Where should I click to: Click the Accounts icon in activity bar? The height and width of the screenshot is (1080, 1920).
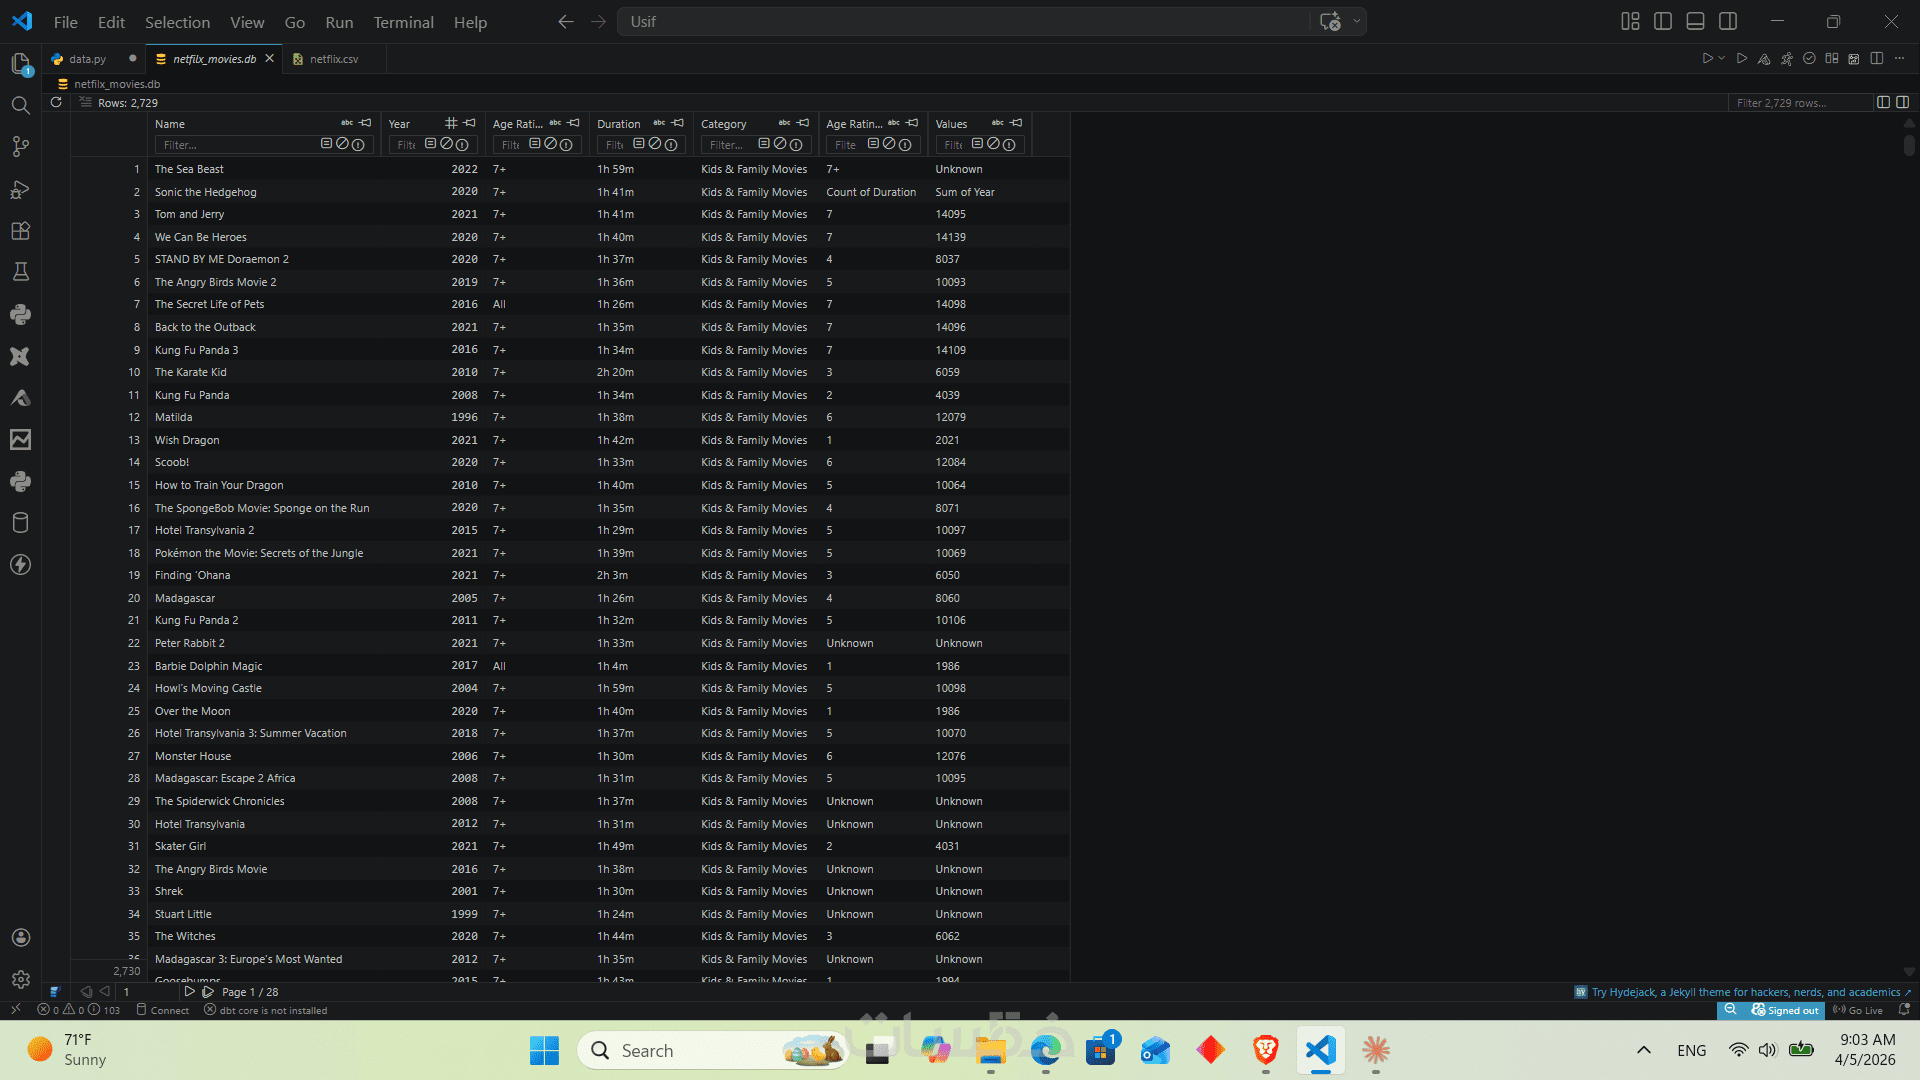(20, 937)
